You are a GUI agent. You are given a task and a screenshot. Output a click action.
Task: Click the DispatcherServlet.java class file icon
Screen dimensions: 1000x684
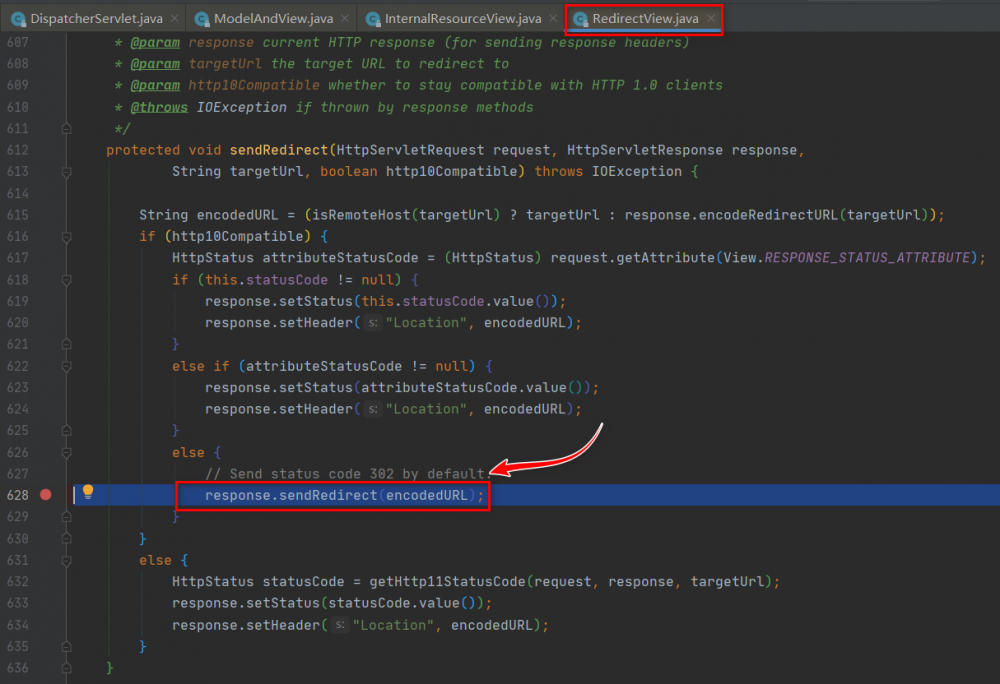pos(16,19)
